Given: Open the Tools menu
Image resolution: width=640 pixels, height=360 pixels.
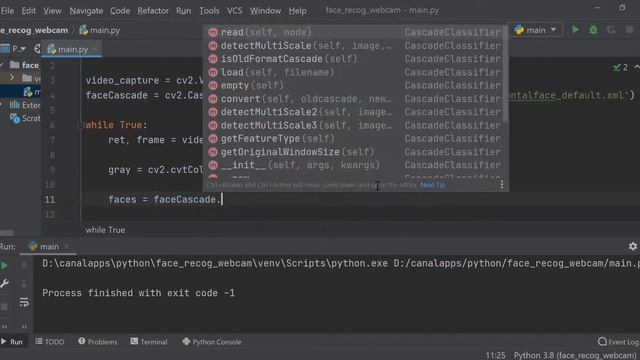Looking at the screenshot, I should [x=209, y=11].
